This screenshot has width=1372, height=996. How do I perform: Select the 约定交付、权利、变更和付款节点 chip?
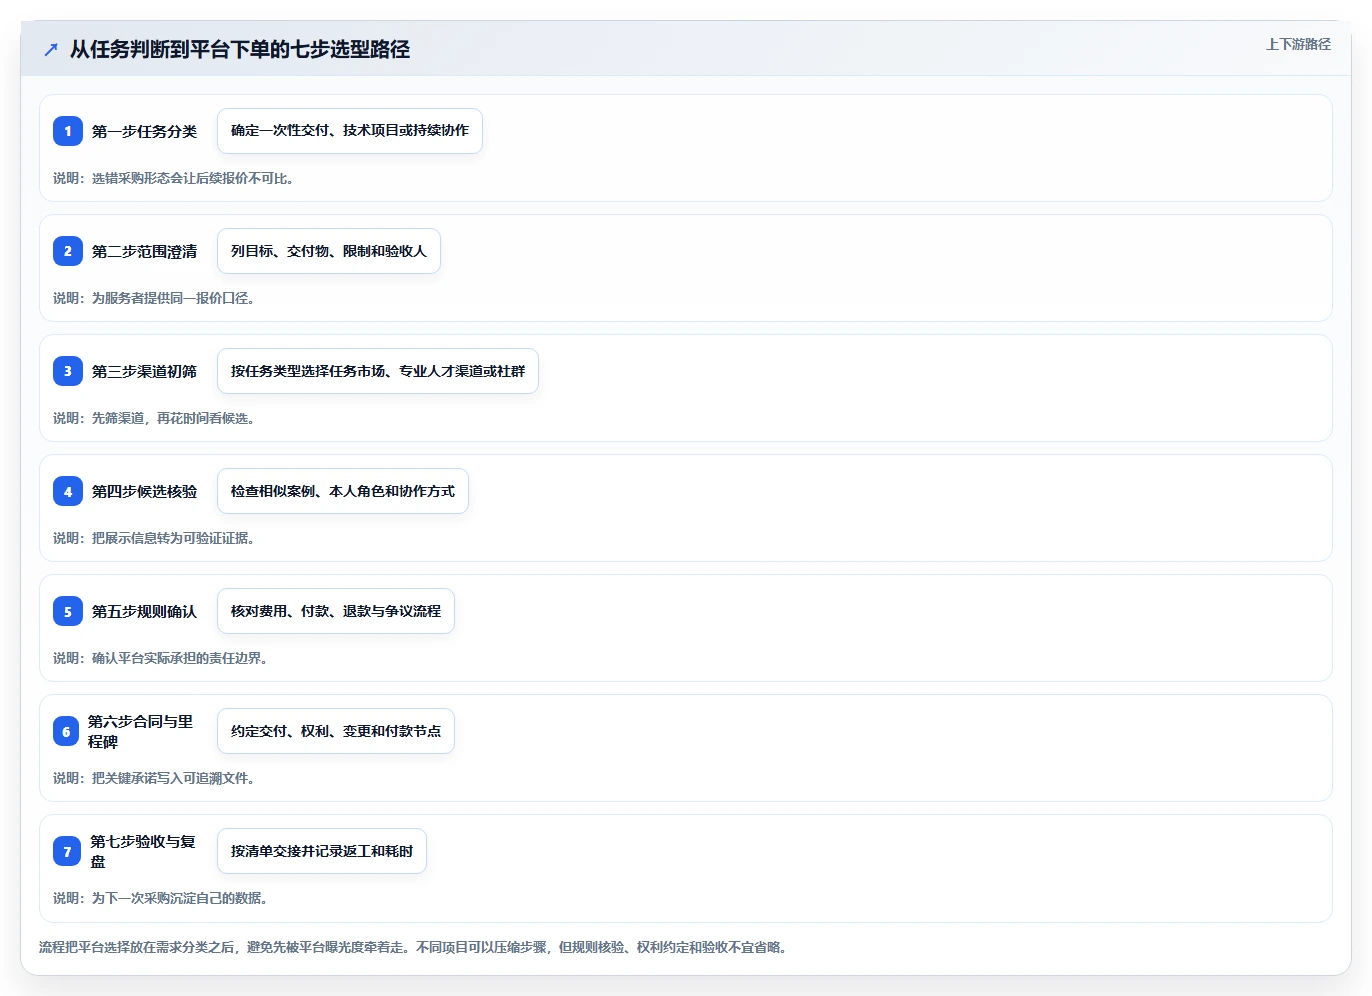tap(336, 731)
